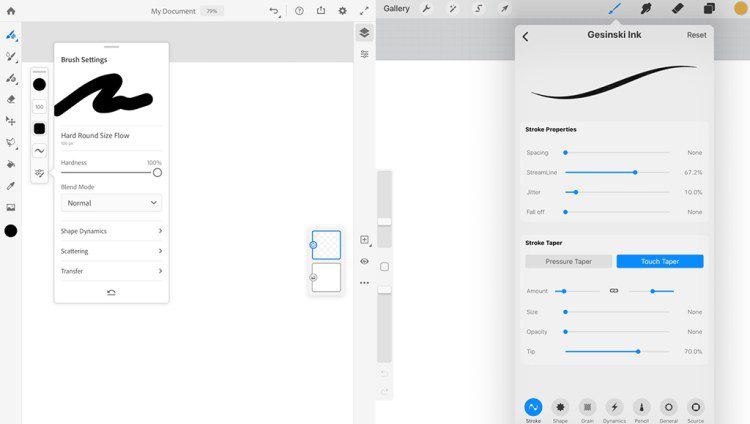Open Gallery in Procreate
This screenshot has height=424, width=750.
pyautogui.click(x=397, y=9)
